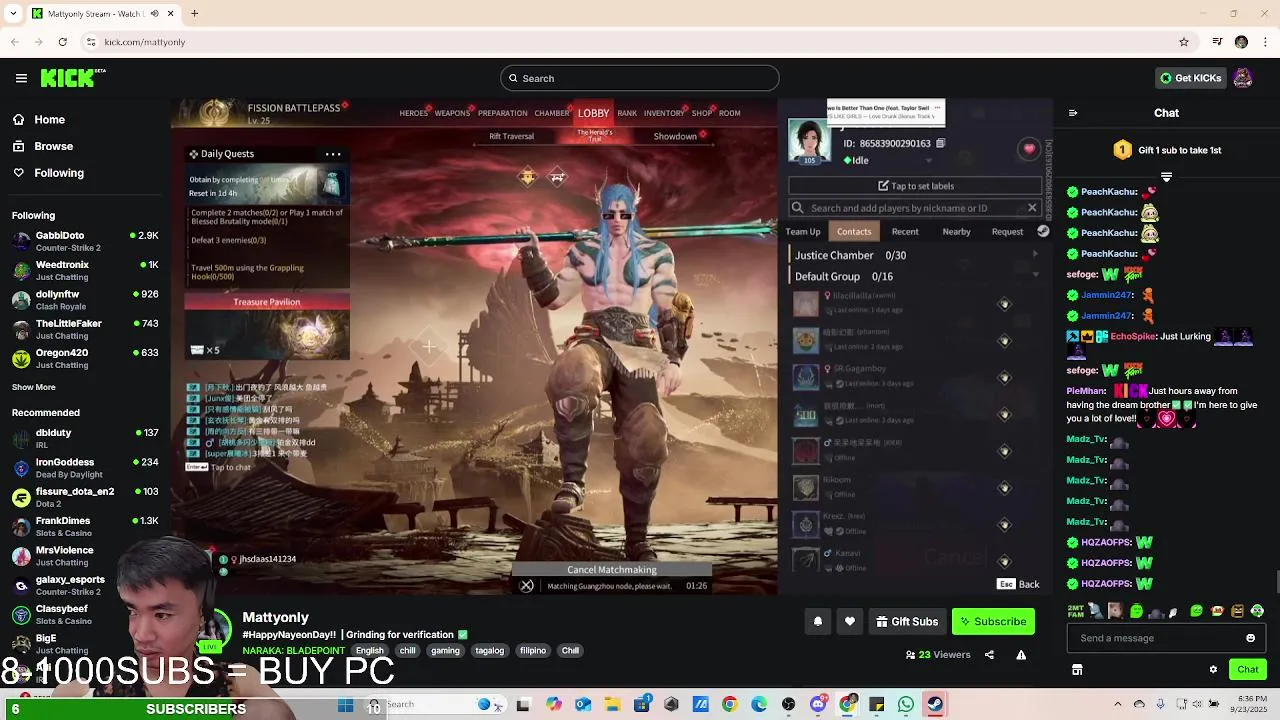Viewport: 1280px width, 720px height.
Task: Click the report warning triangle icon
Action: click(x=1021, y=655)
